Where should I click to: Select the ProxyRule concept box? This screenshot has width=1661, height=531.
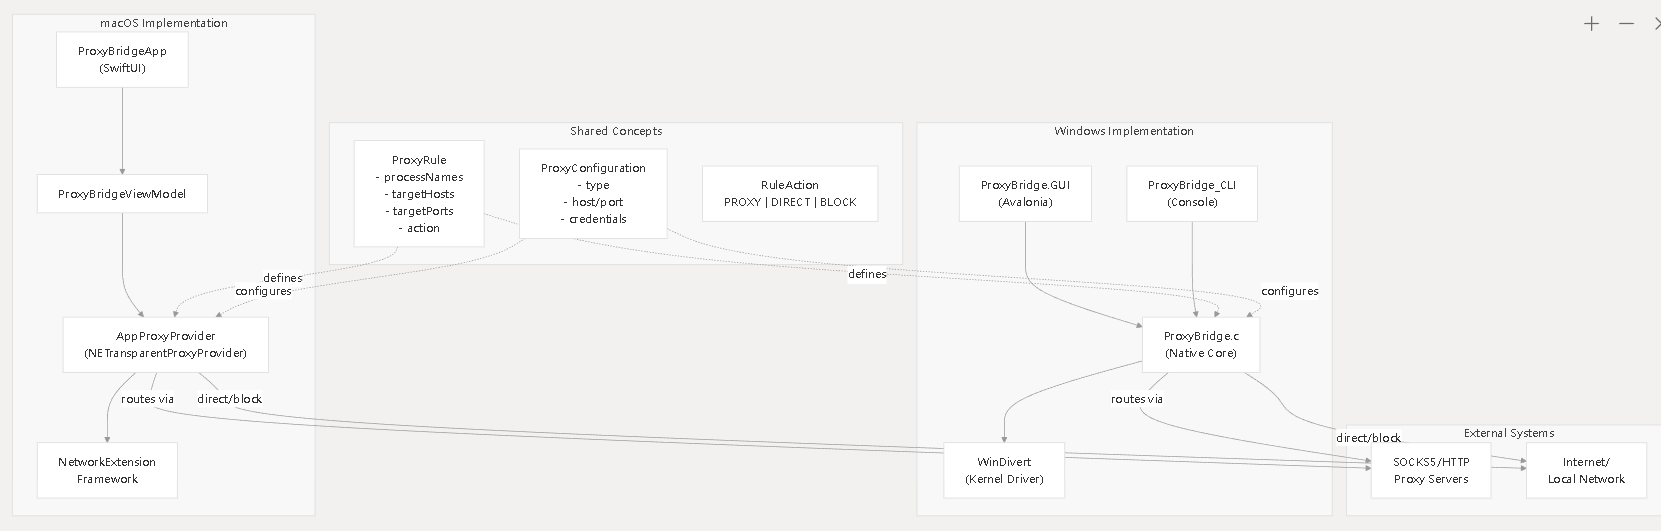[419, 194]
